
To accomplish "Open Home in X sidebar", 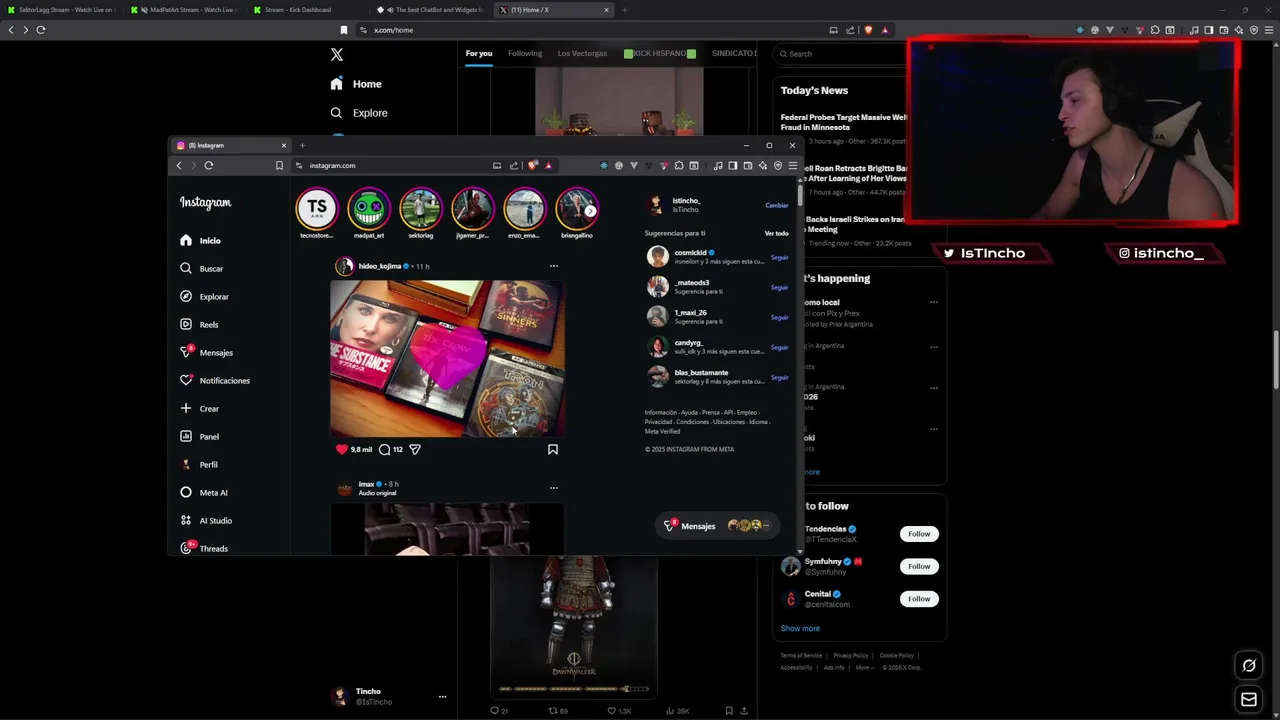I will pyautogui.click(x=356, y=84).
